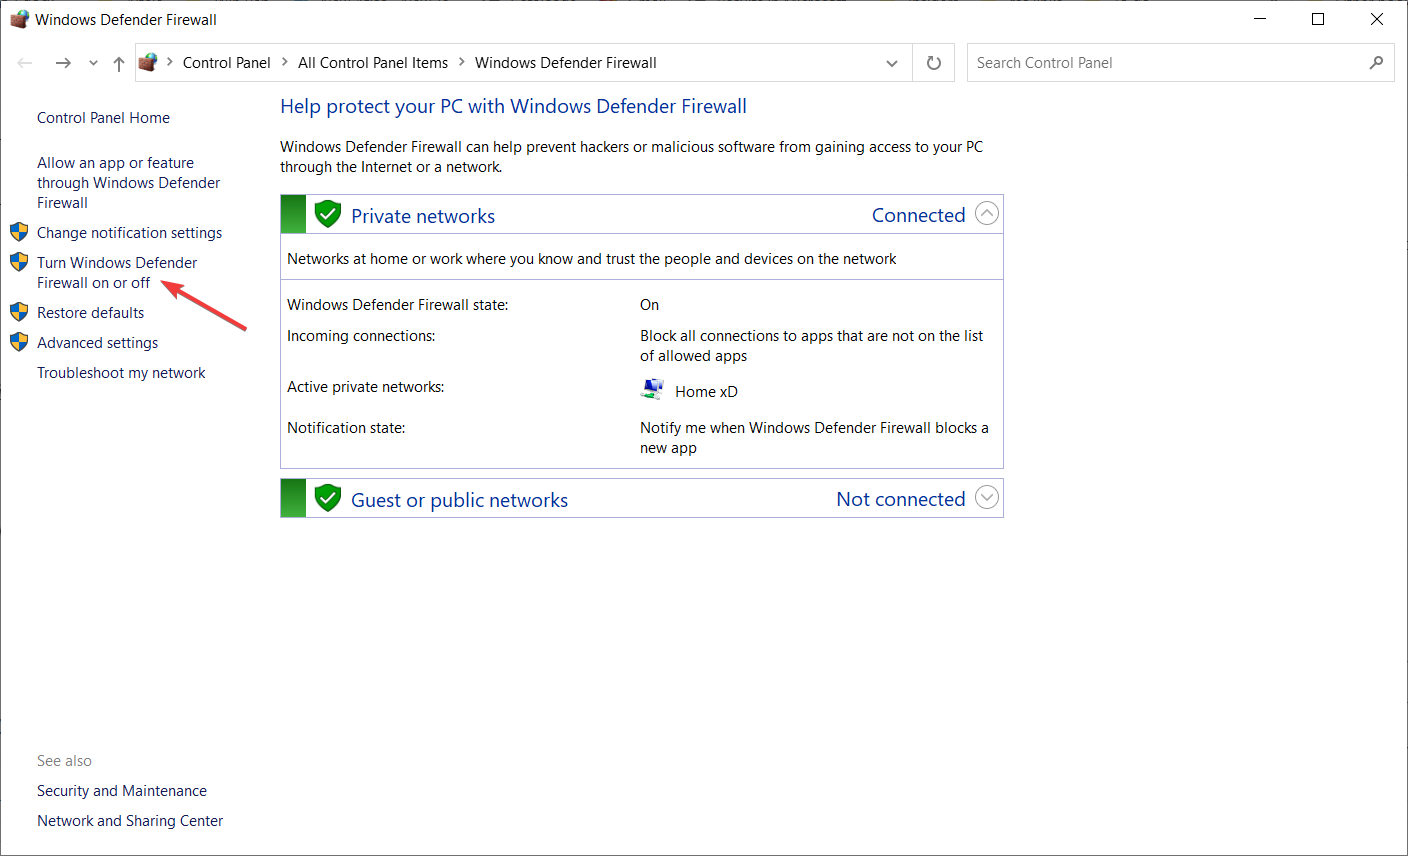Open Allow an app or feature link
1408x856 pixels.
click(128, 183)
